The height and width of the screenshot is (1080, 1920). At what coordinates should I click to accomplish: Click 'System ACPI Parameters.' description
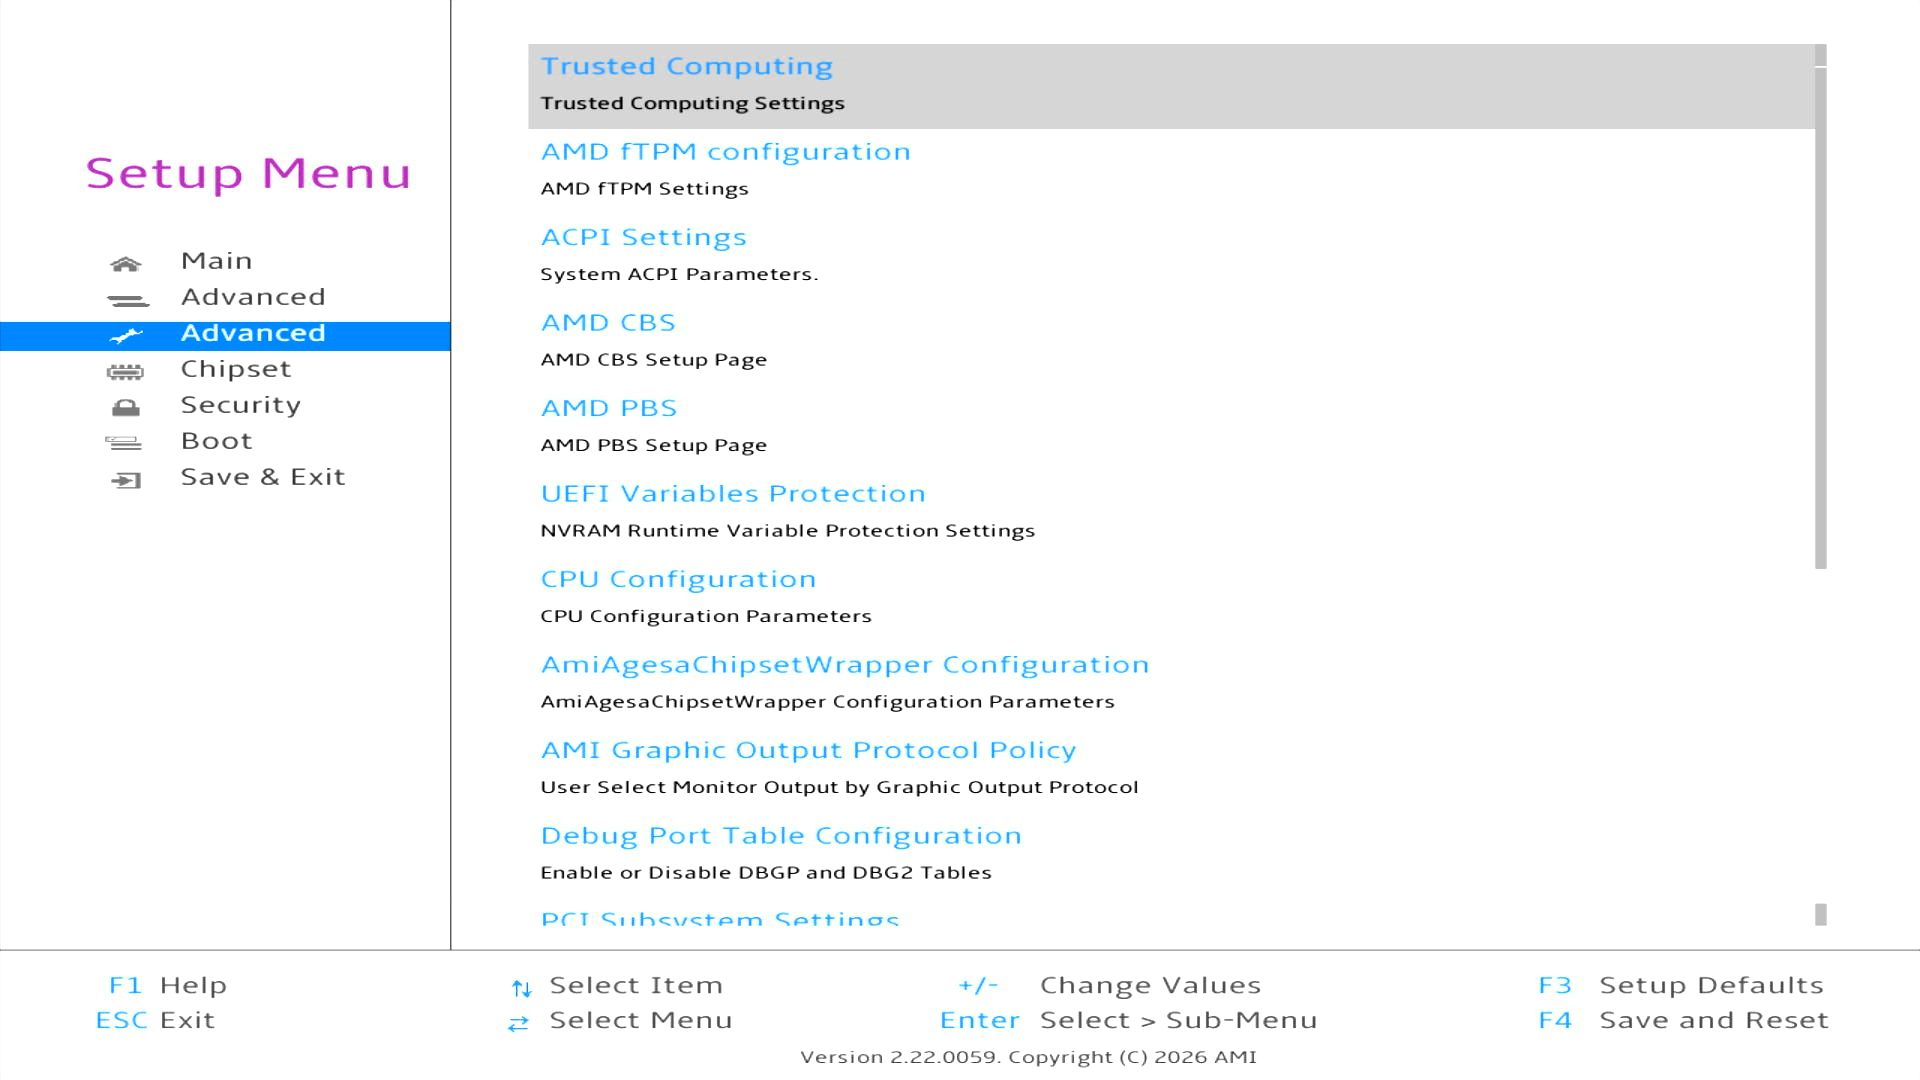point(679,274)
